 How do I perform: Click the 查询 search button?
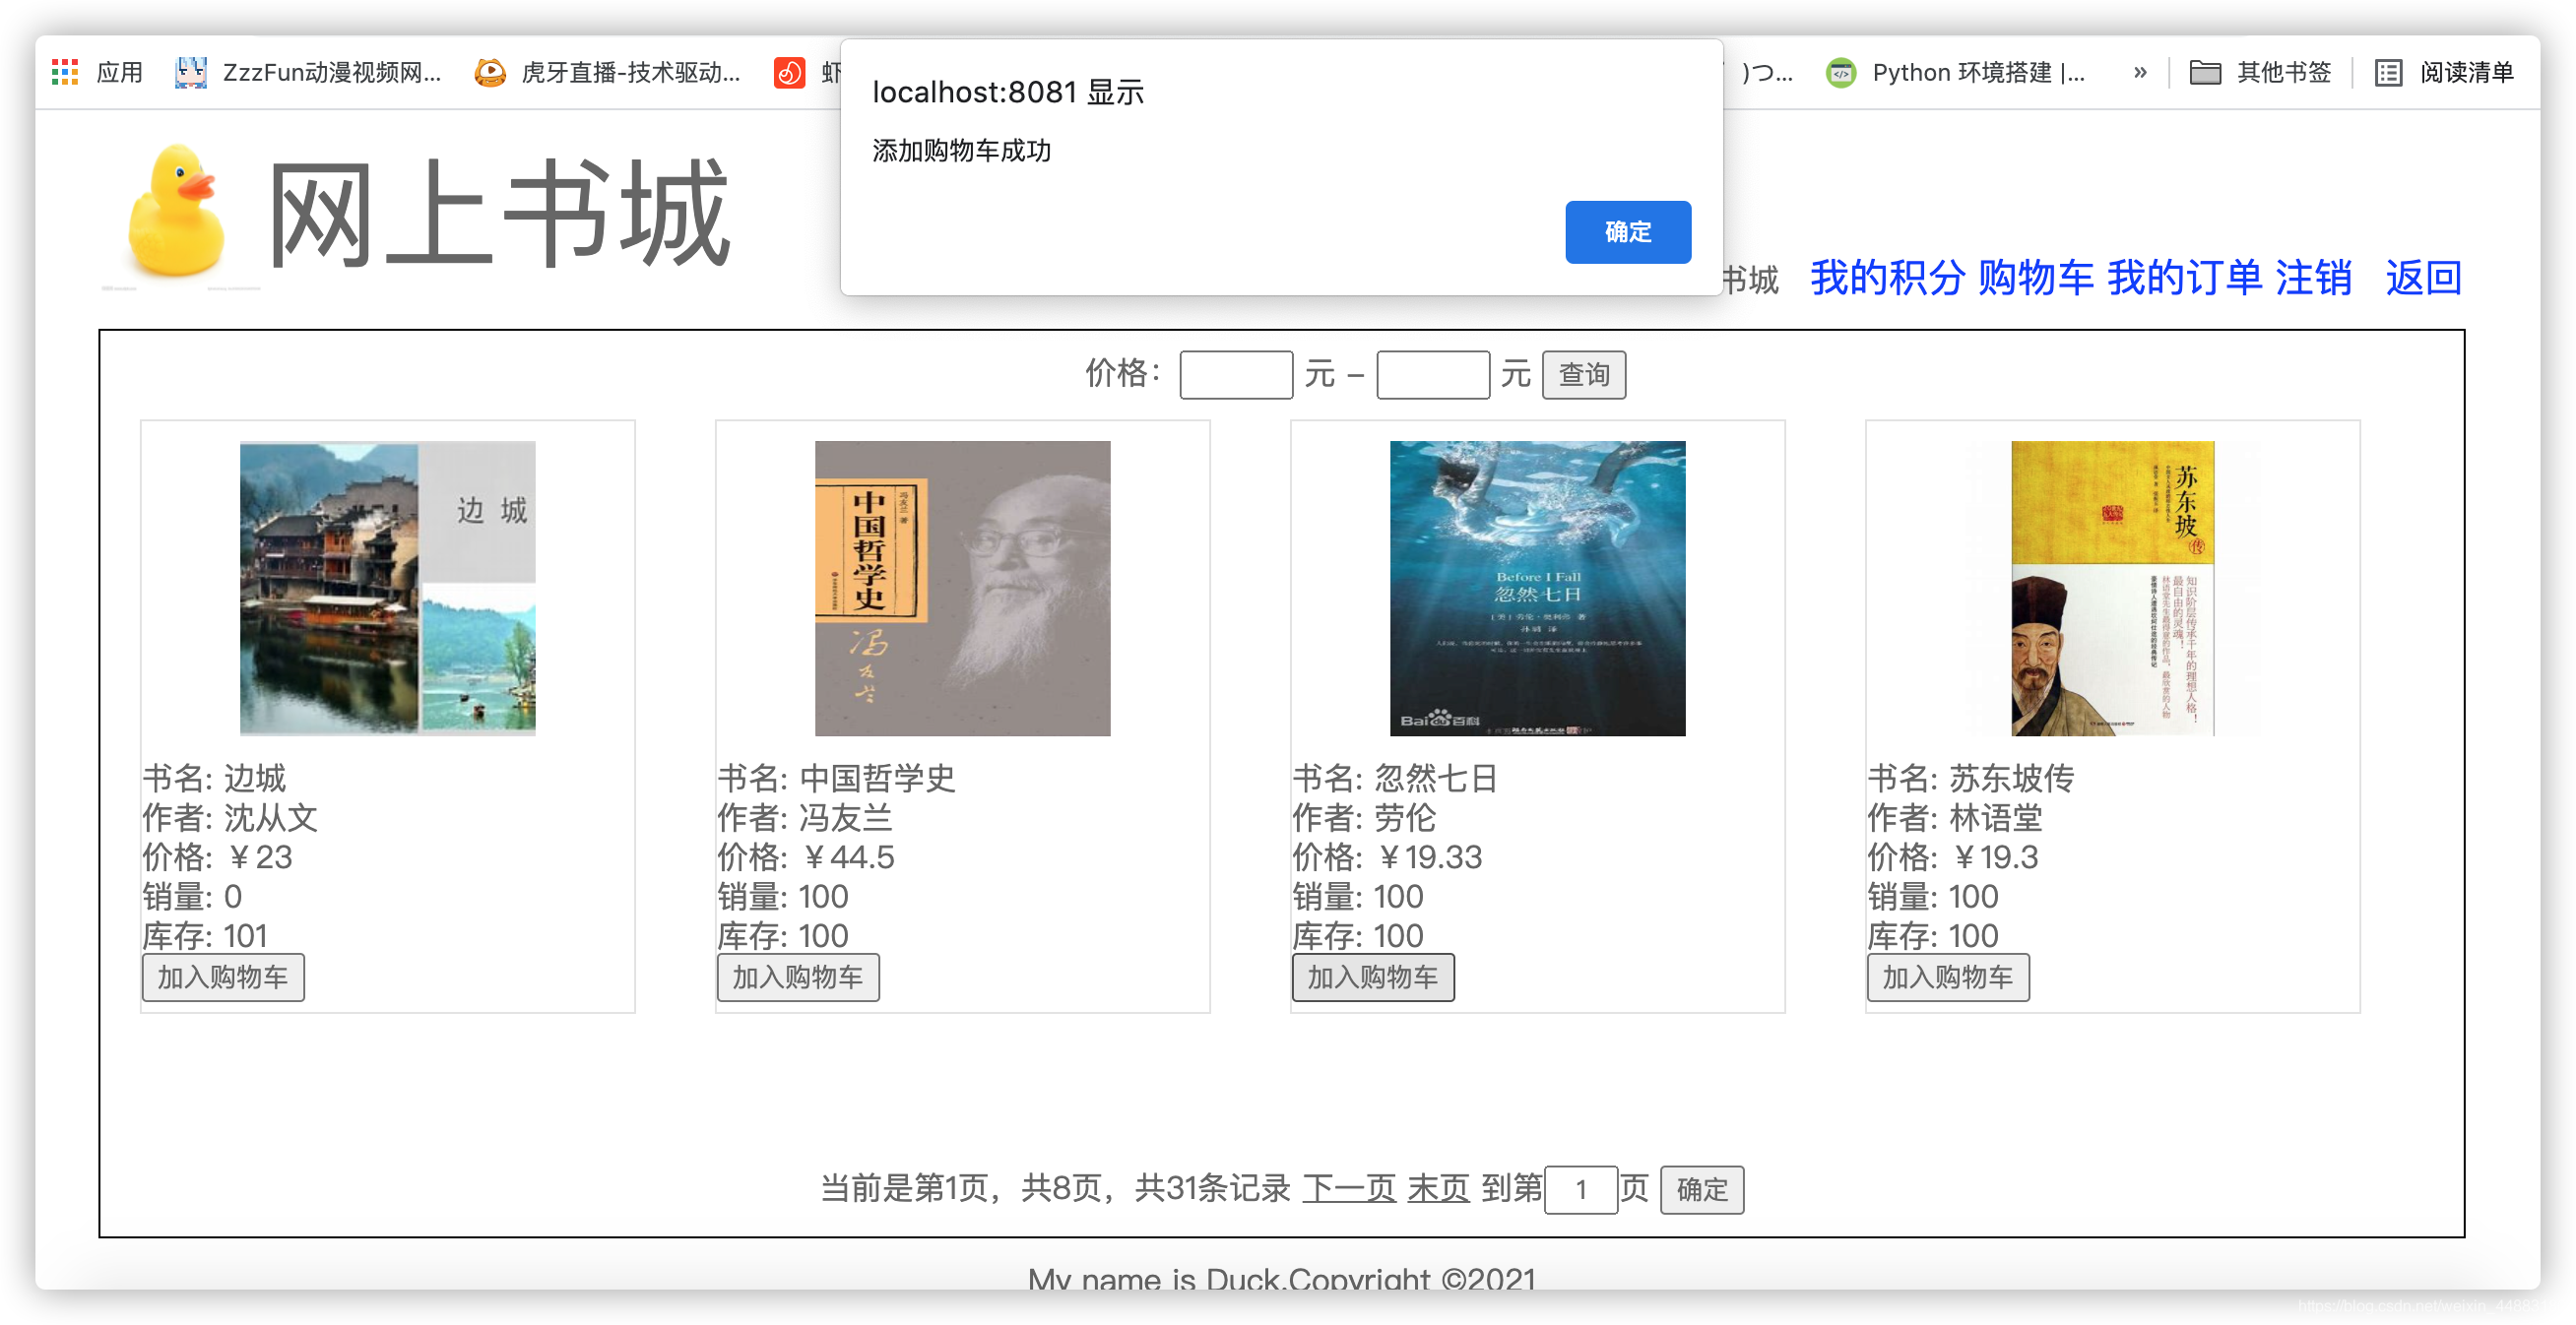pyautogui.click(x=1583, y=375)
